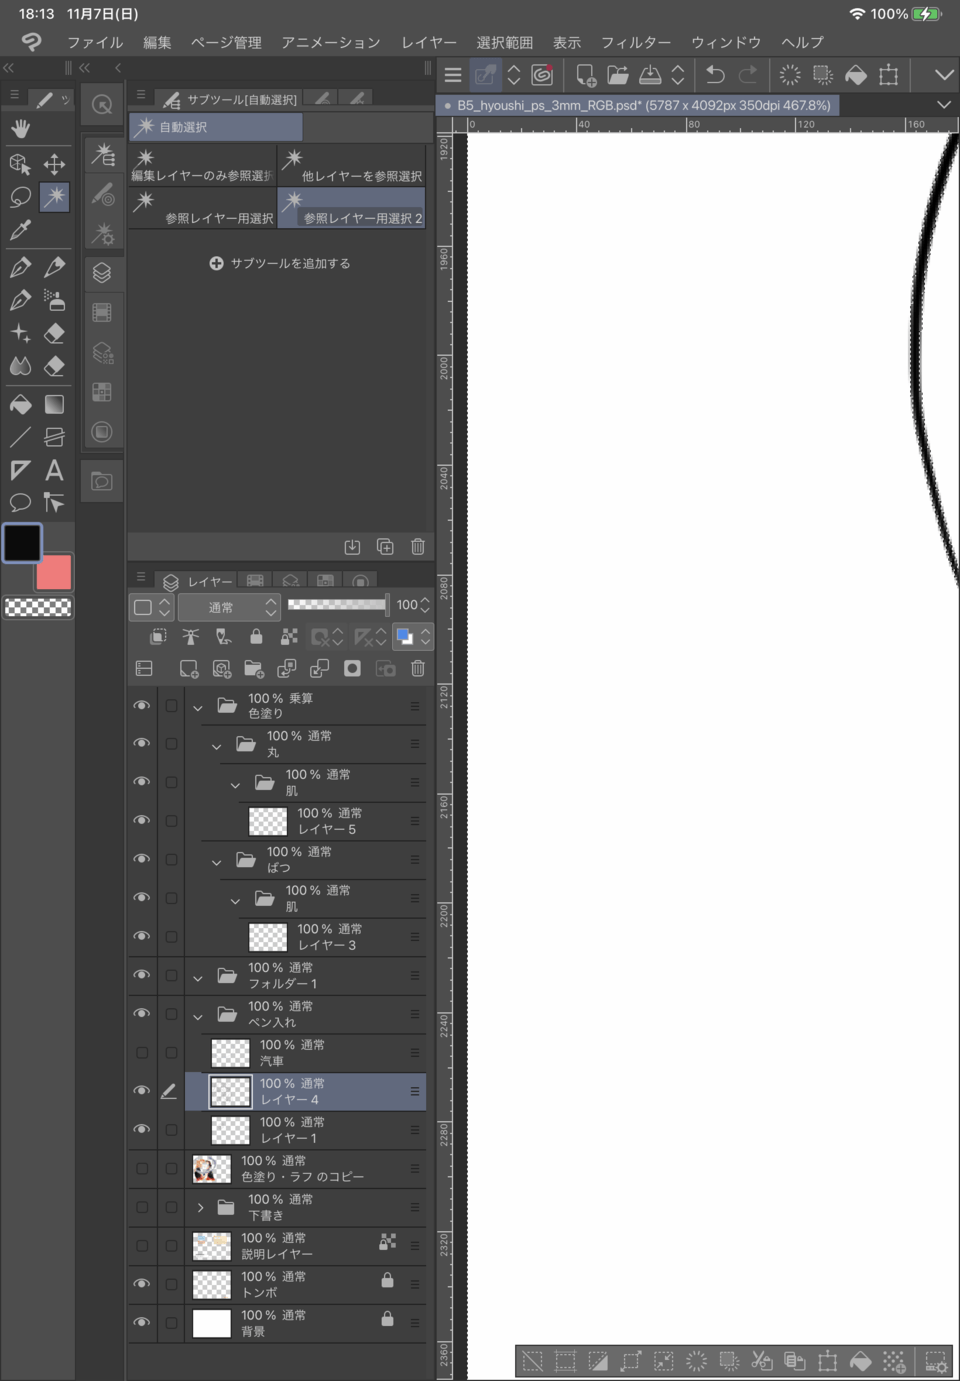Open the ファイル menu

[95, 42]
